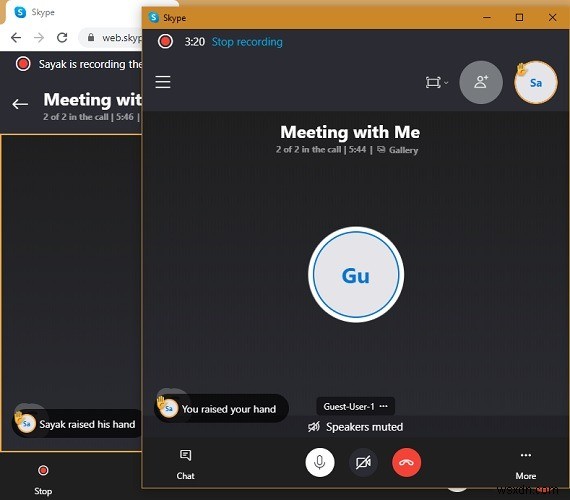Screen dimensions: 570x500
Task: Click the Gallery view label
Action: click(x=397, y=150)
